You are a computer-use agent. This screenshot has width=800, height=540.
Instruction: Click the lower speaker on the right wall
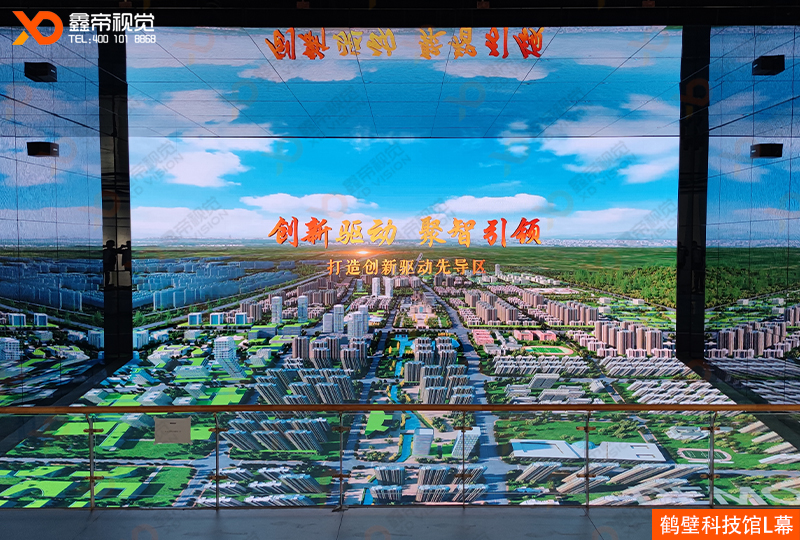[x=767, y=150]
